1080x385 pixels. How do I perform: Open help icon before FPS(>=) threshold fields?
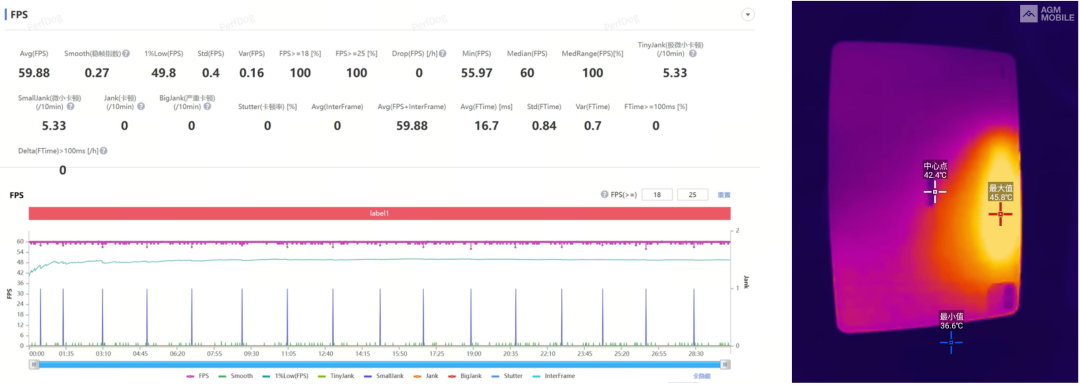coord(604,195)
